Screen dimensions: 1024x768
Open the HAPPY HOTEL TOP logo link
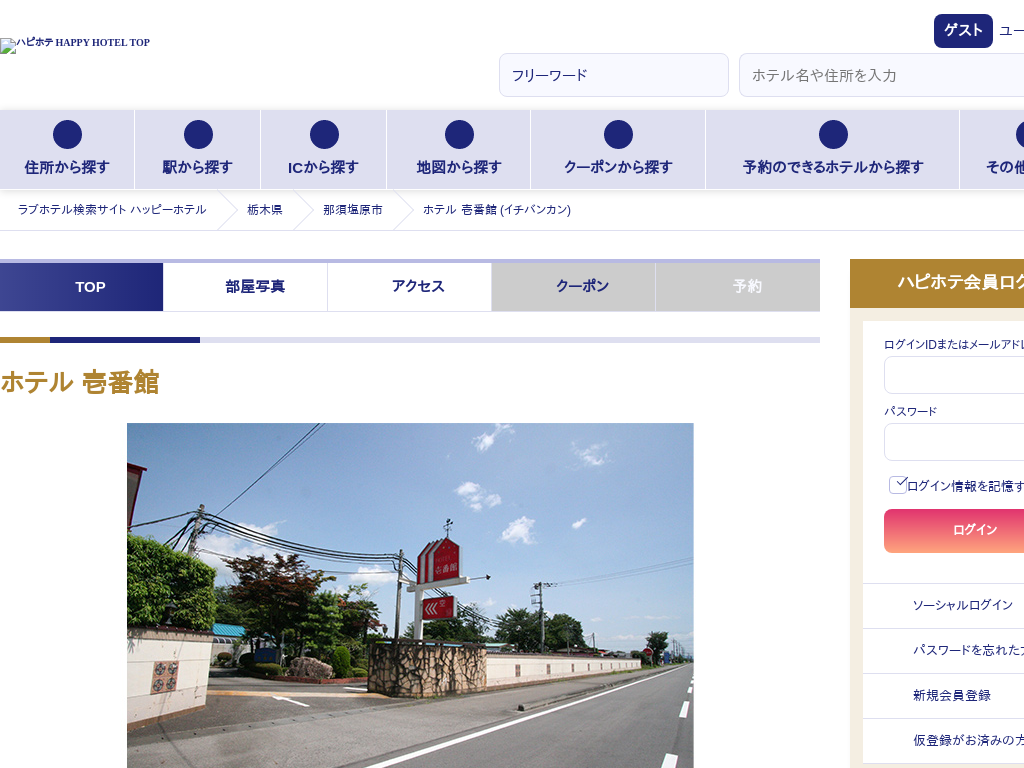click(x=75, y=44)
